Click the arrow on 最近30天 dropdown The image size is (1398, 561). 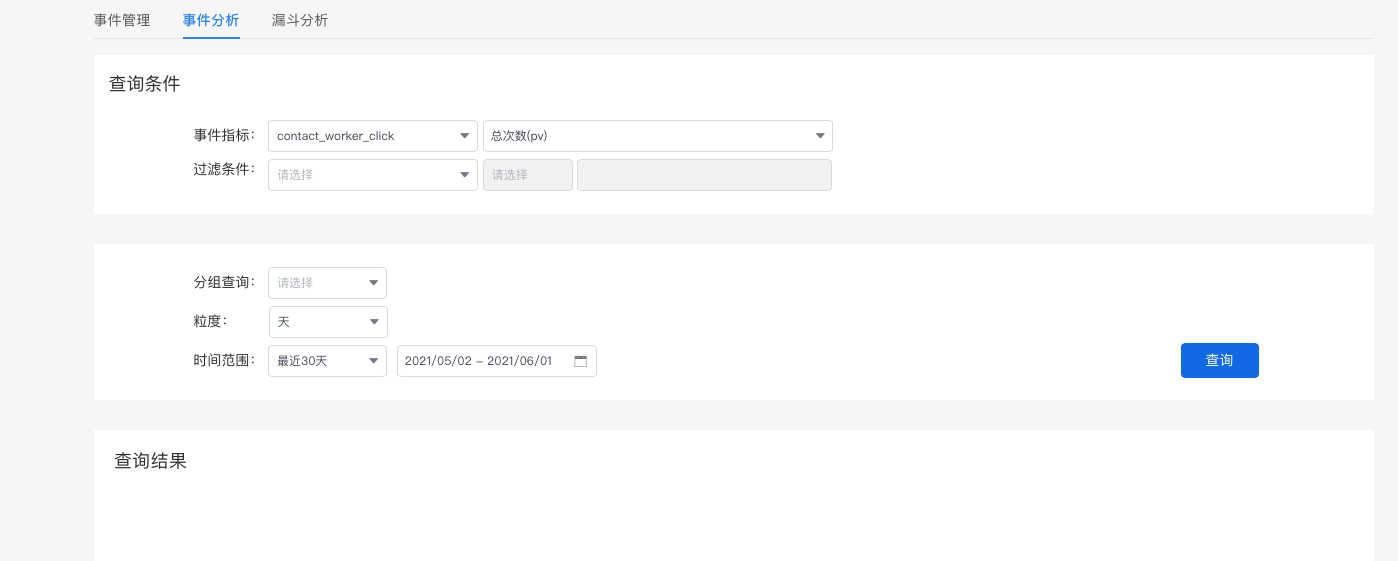374,361
